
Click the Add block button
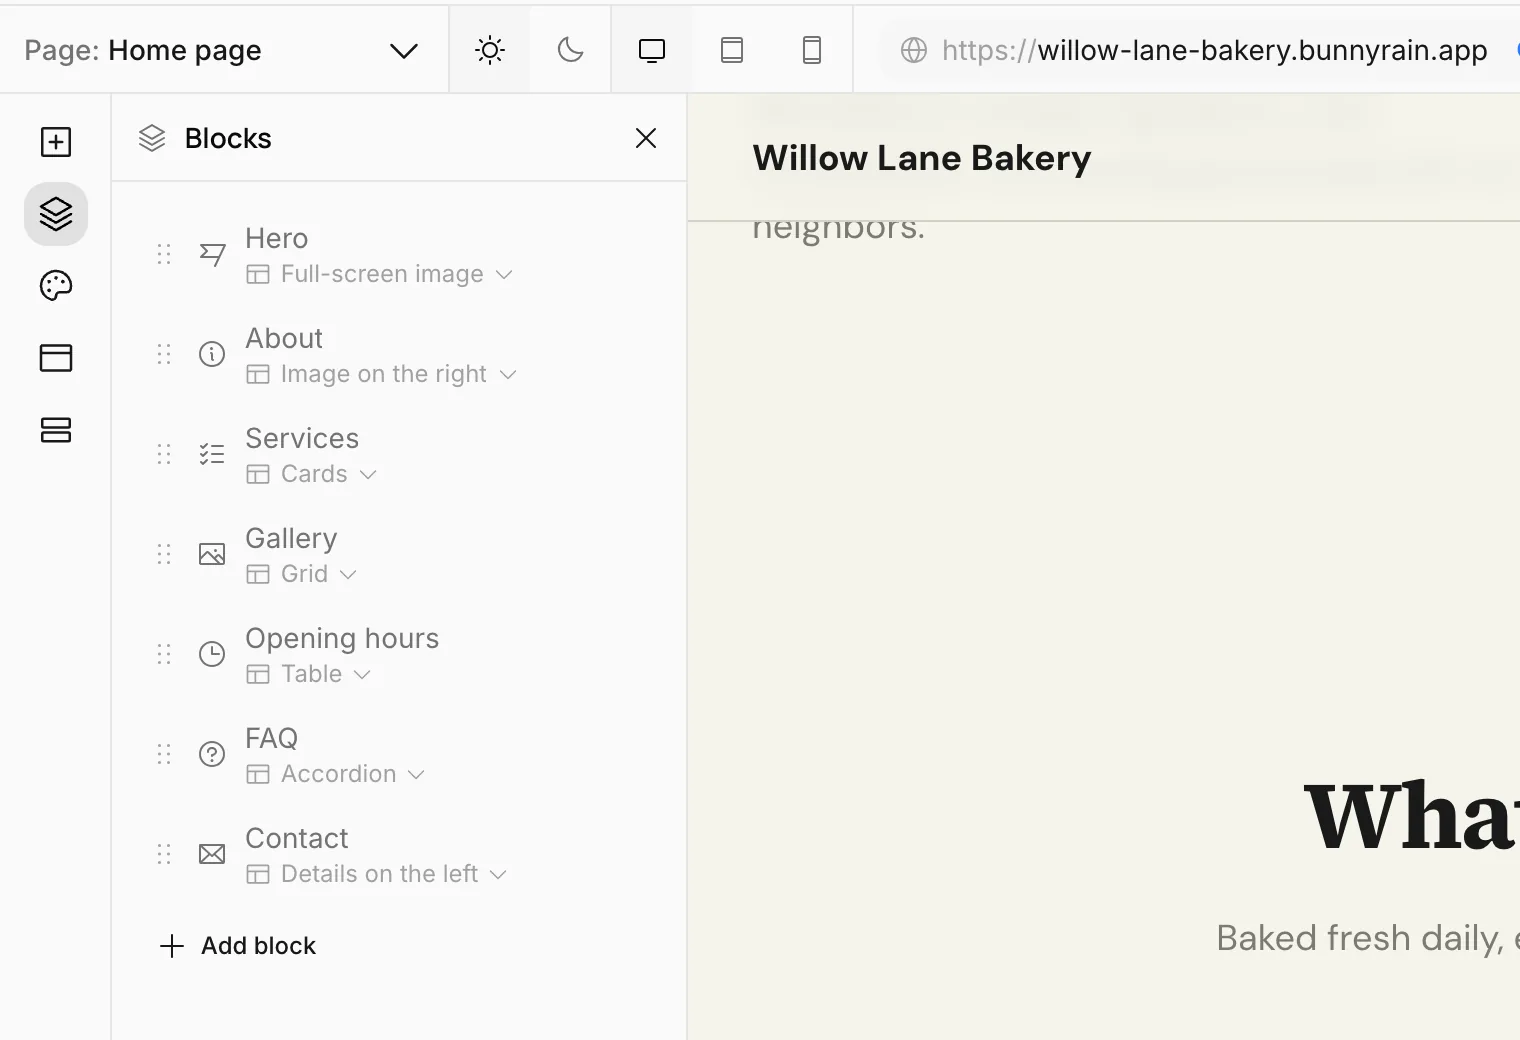tap(238, 946)
